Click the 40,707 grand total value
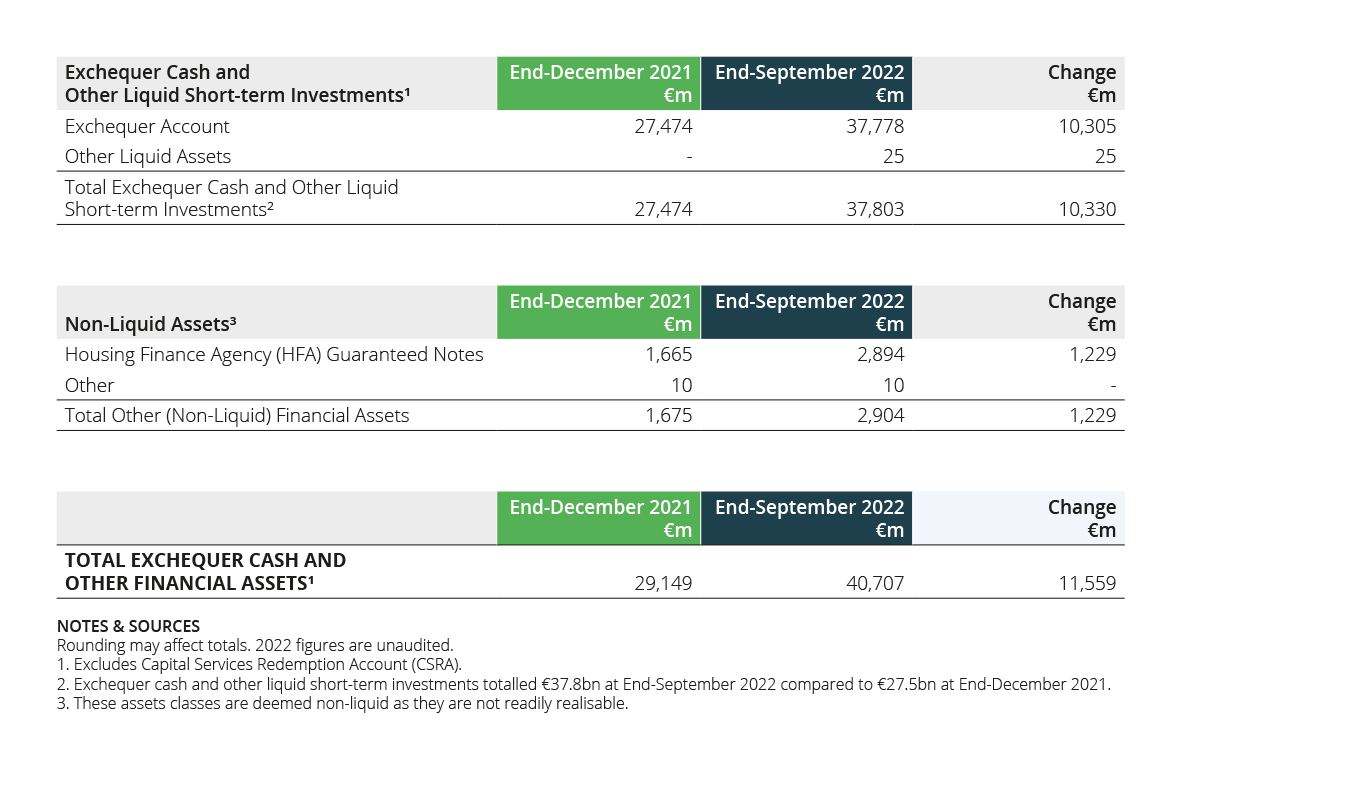 (875, 583)
